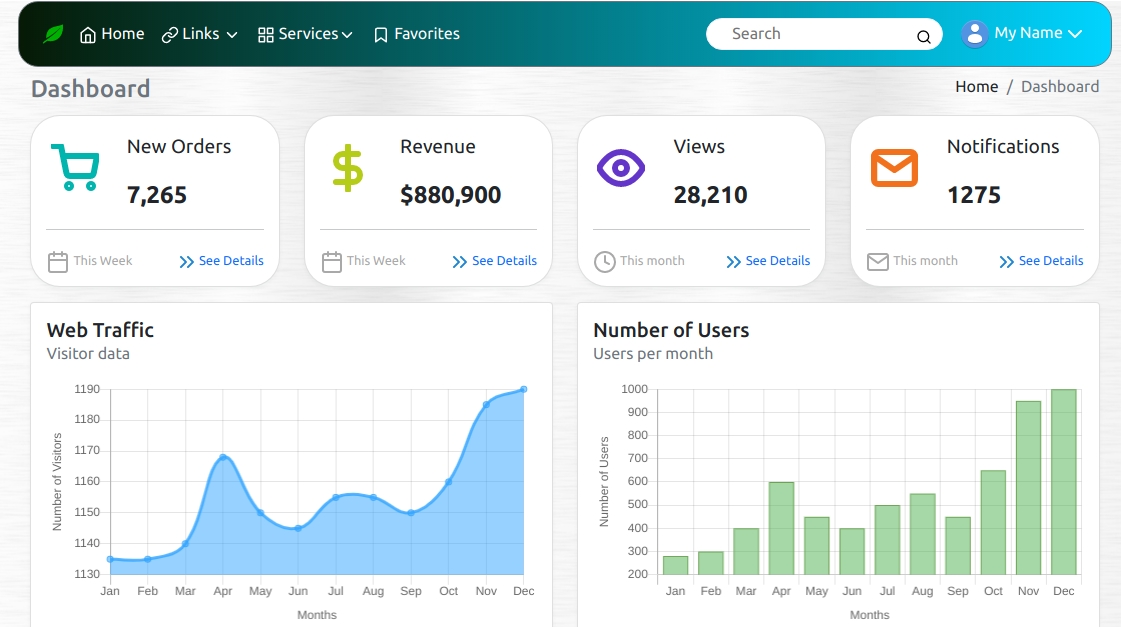Click the green leaf logo icon
The height and width of the screenshot is (627, 1121).
coord(53,34)
